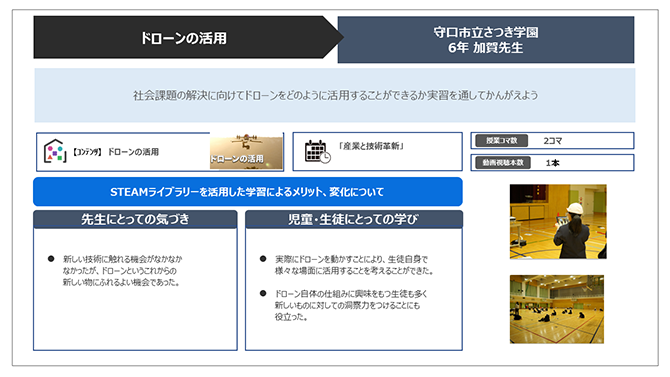Select the 児童・生徒にとっての学び heading

[x=353, y=219]
